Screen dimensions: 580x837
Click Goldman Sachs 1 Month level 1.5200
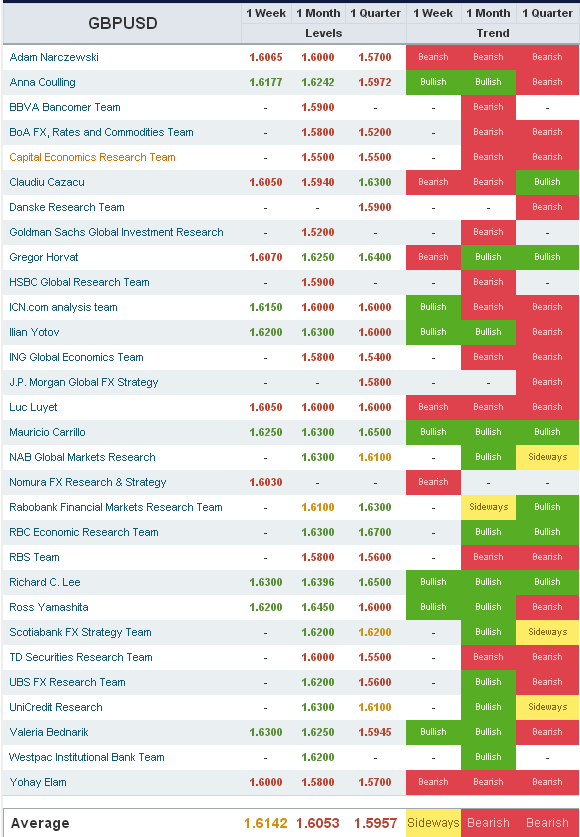(318, 232)
